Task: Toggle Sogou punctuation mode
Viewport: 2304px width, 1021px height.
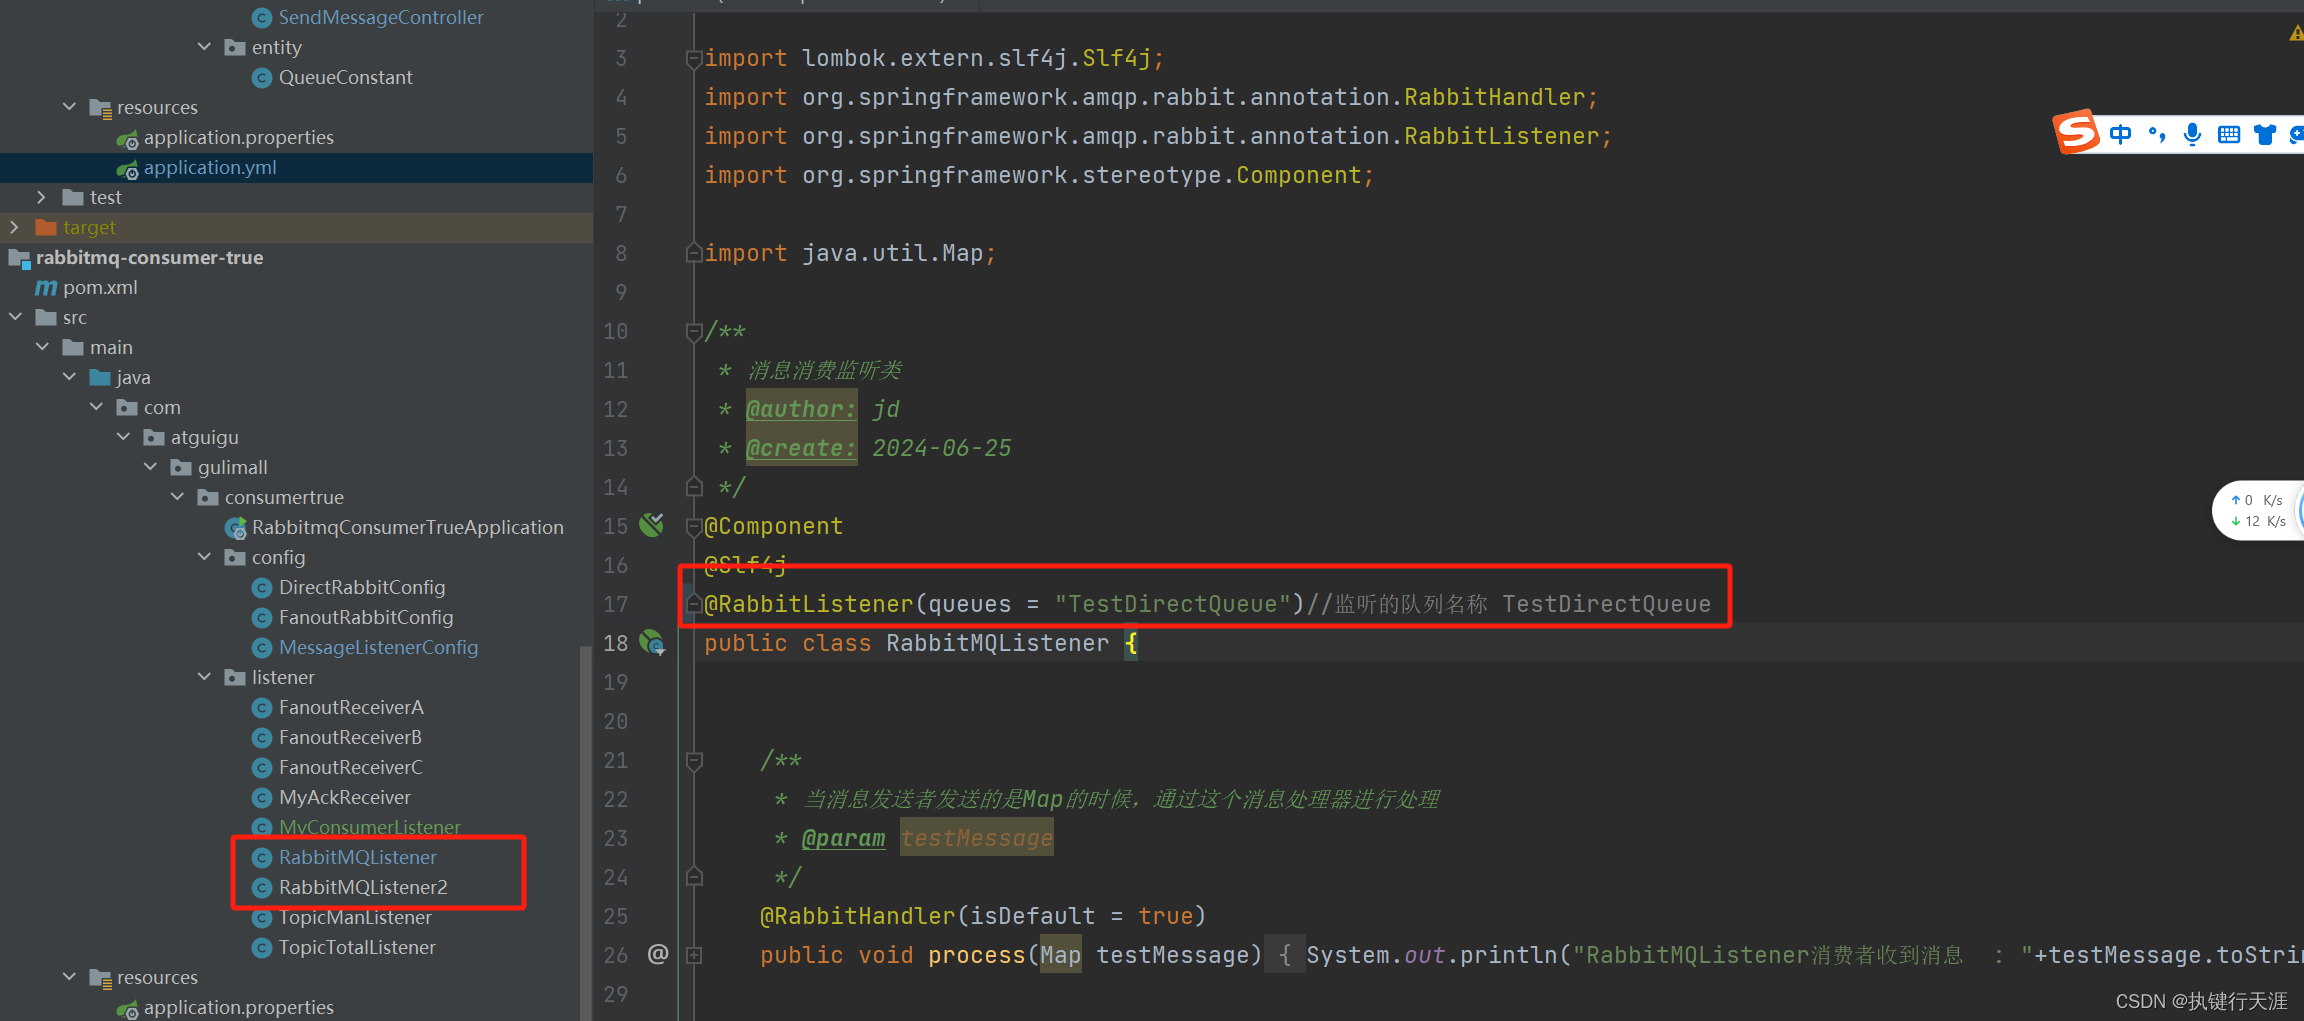Action: (2157, 134)
